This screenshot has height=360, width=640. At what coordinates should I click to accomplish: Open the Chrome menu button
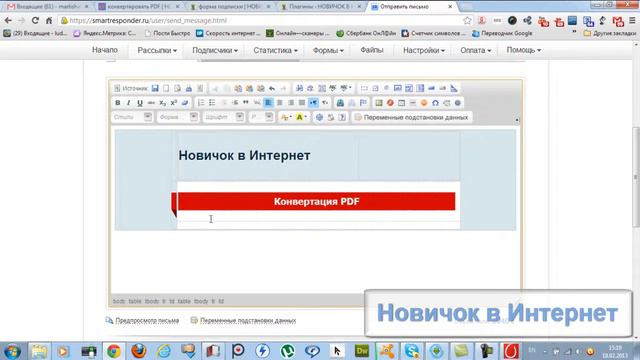click(x=632, y=20)
